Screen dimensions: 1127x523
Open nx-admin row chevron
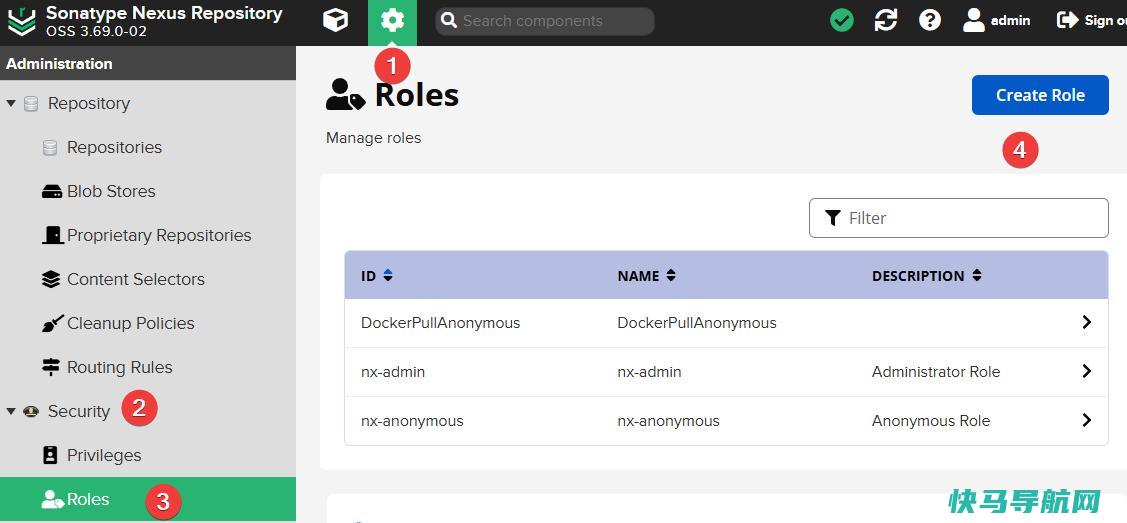click(1086, 371)
